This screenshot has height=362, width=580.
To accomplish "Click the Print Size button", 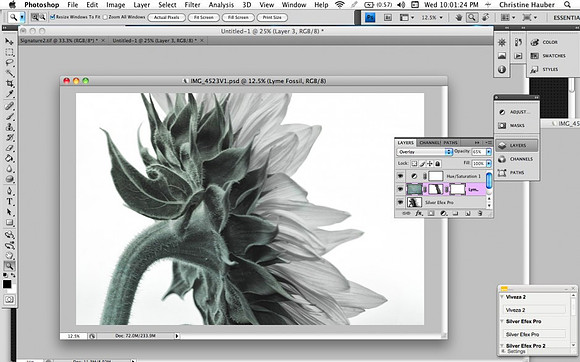I will point(272,17).
